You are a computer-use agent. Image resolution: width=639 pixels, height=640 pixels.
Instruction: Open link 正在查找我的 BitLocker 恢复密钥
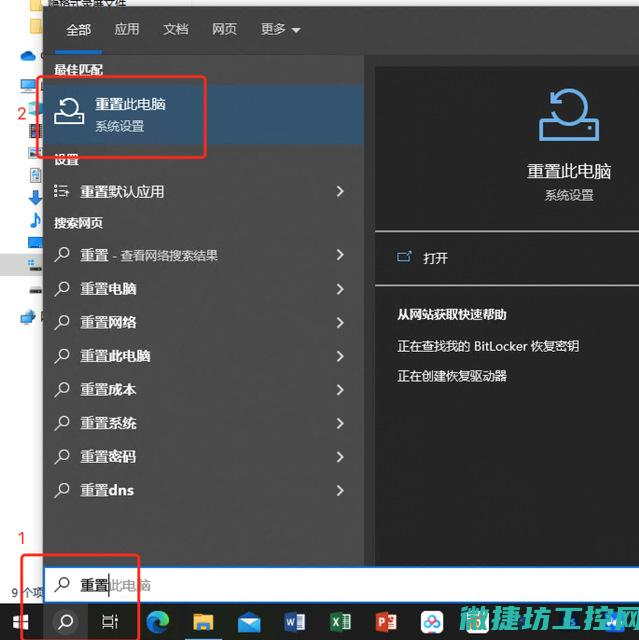click(488, 346)
